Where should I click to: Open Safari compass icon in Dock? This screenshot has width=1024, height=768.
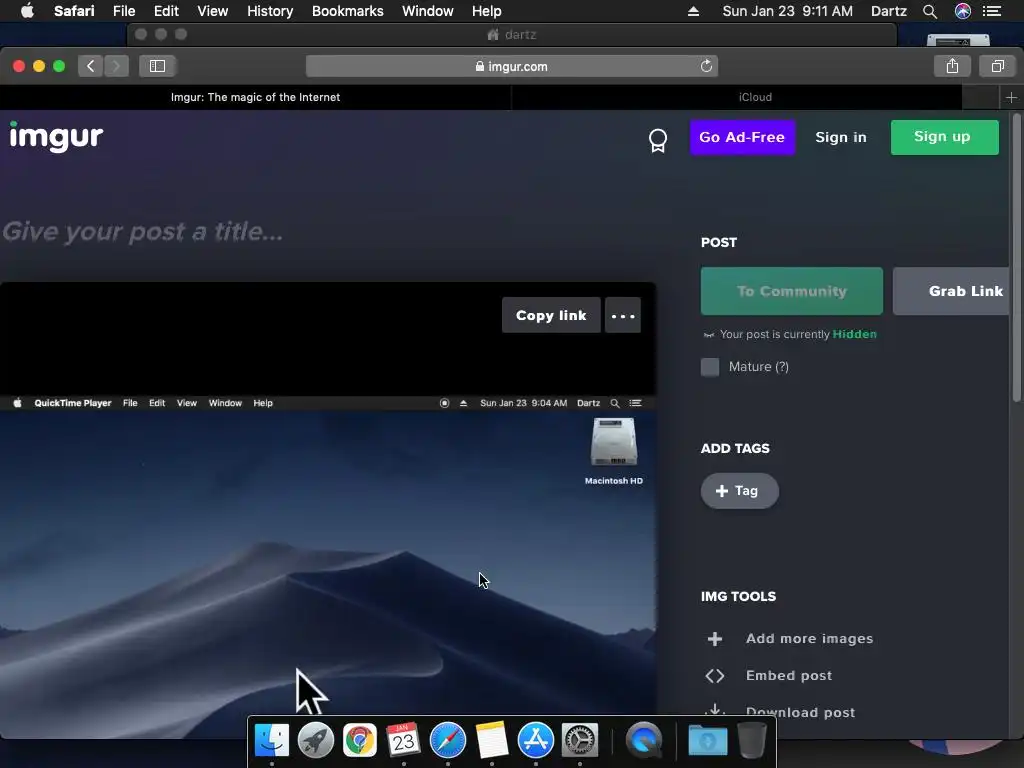pyautogui.click(x=448, y=741)
